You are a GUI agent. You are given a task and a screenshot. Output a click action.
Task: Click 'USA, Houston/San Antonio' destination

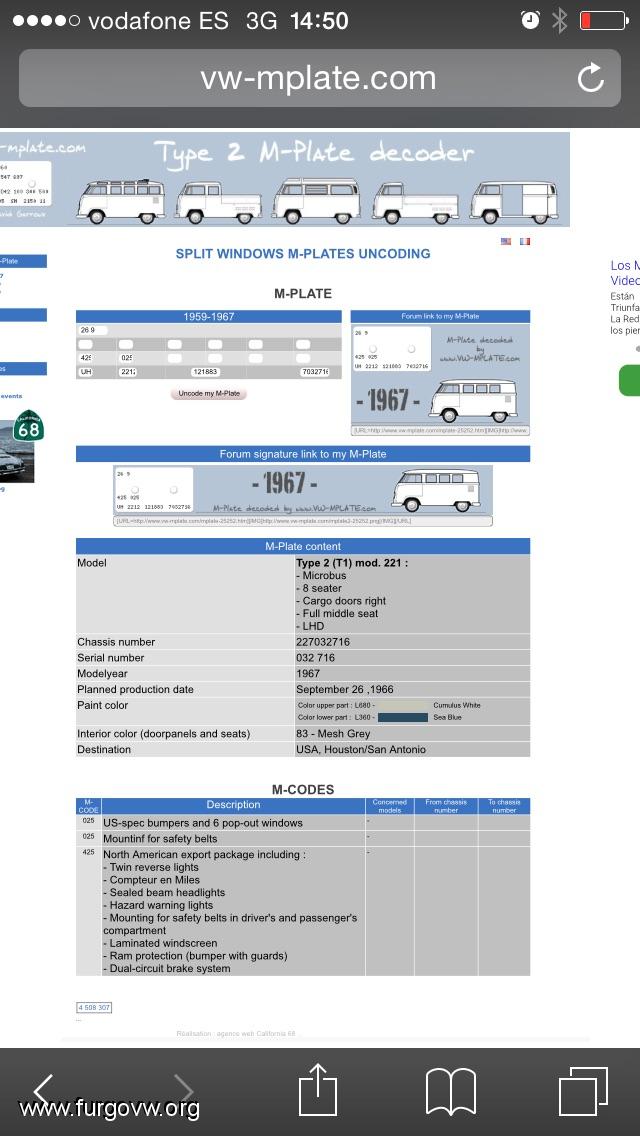361,749
